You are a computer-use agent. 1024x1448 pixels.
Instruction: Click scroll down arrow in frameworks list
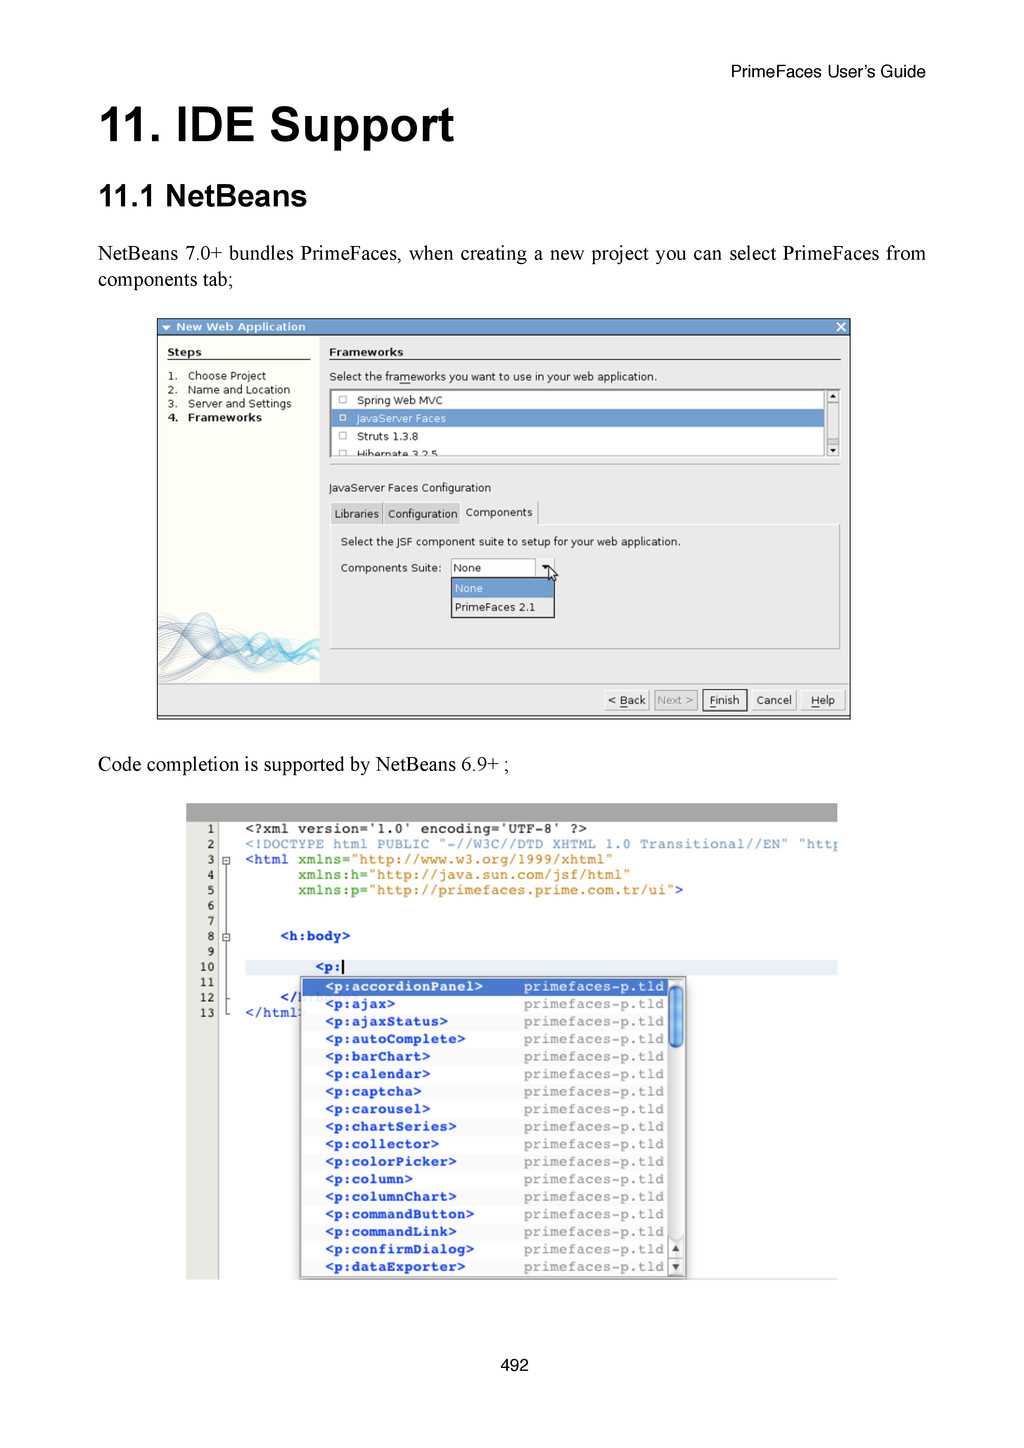click(x=833, y=450)
